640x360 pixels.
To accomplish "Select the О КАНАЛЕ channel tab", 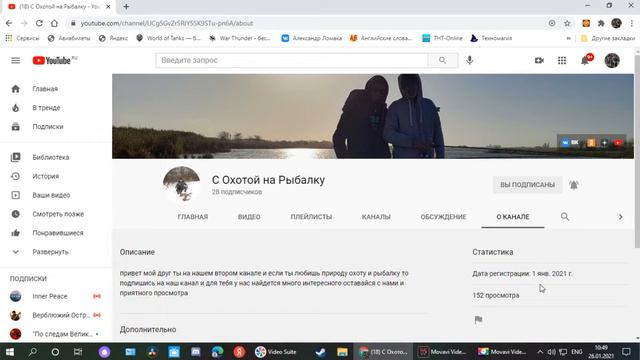I will tap(513, 217).
